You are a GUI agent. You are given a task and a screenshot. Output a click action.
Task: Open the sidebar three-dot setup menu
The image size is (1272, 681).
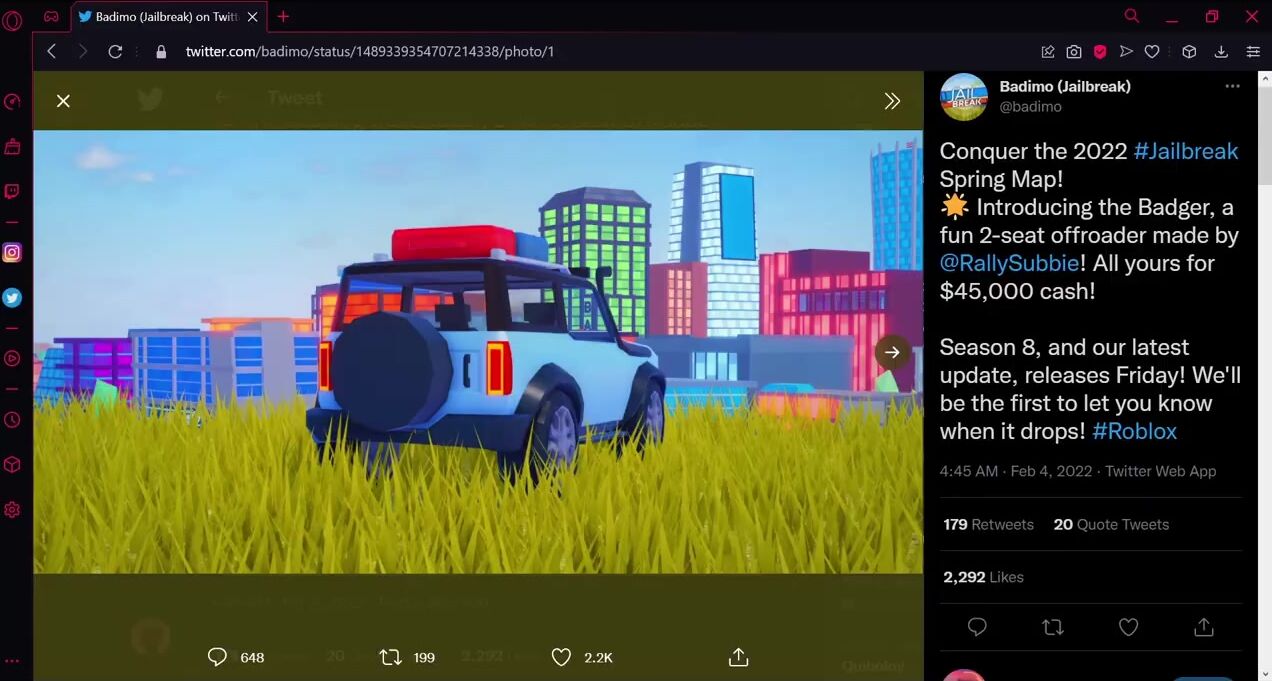(x=12, y=662)
